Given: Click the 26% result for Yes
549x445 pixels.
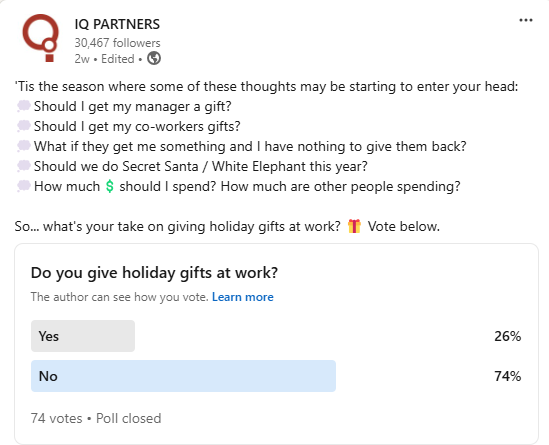Looking at the screenshot, I should 508,336.
